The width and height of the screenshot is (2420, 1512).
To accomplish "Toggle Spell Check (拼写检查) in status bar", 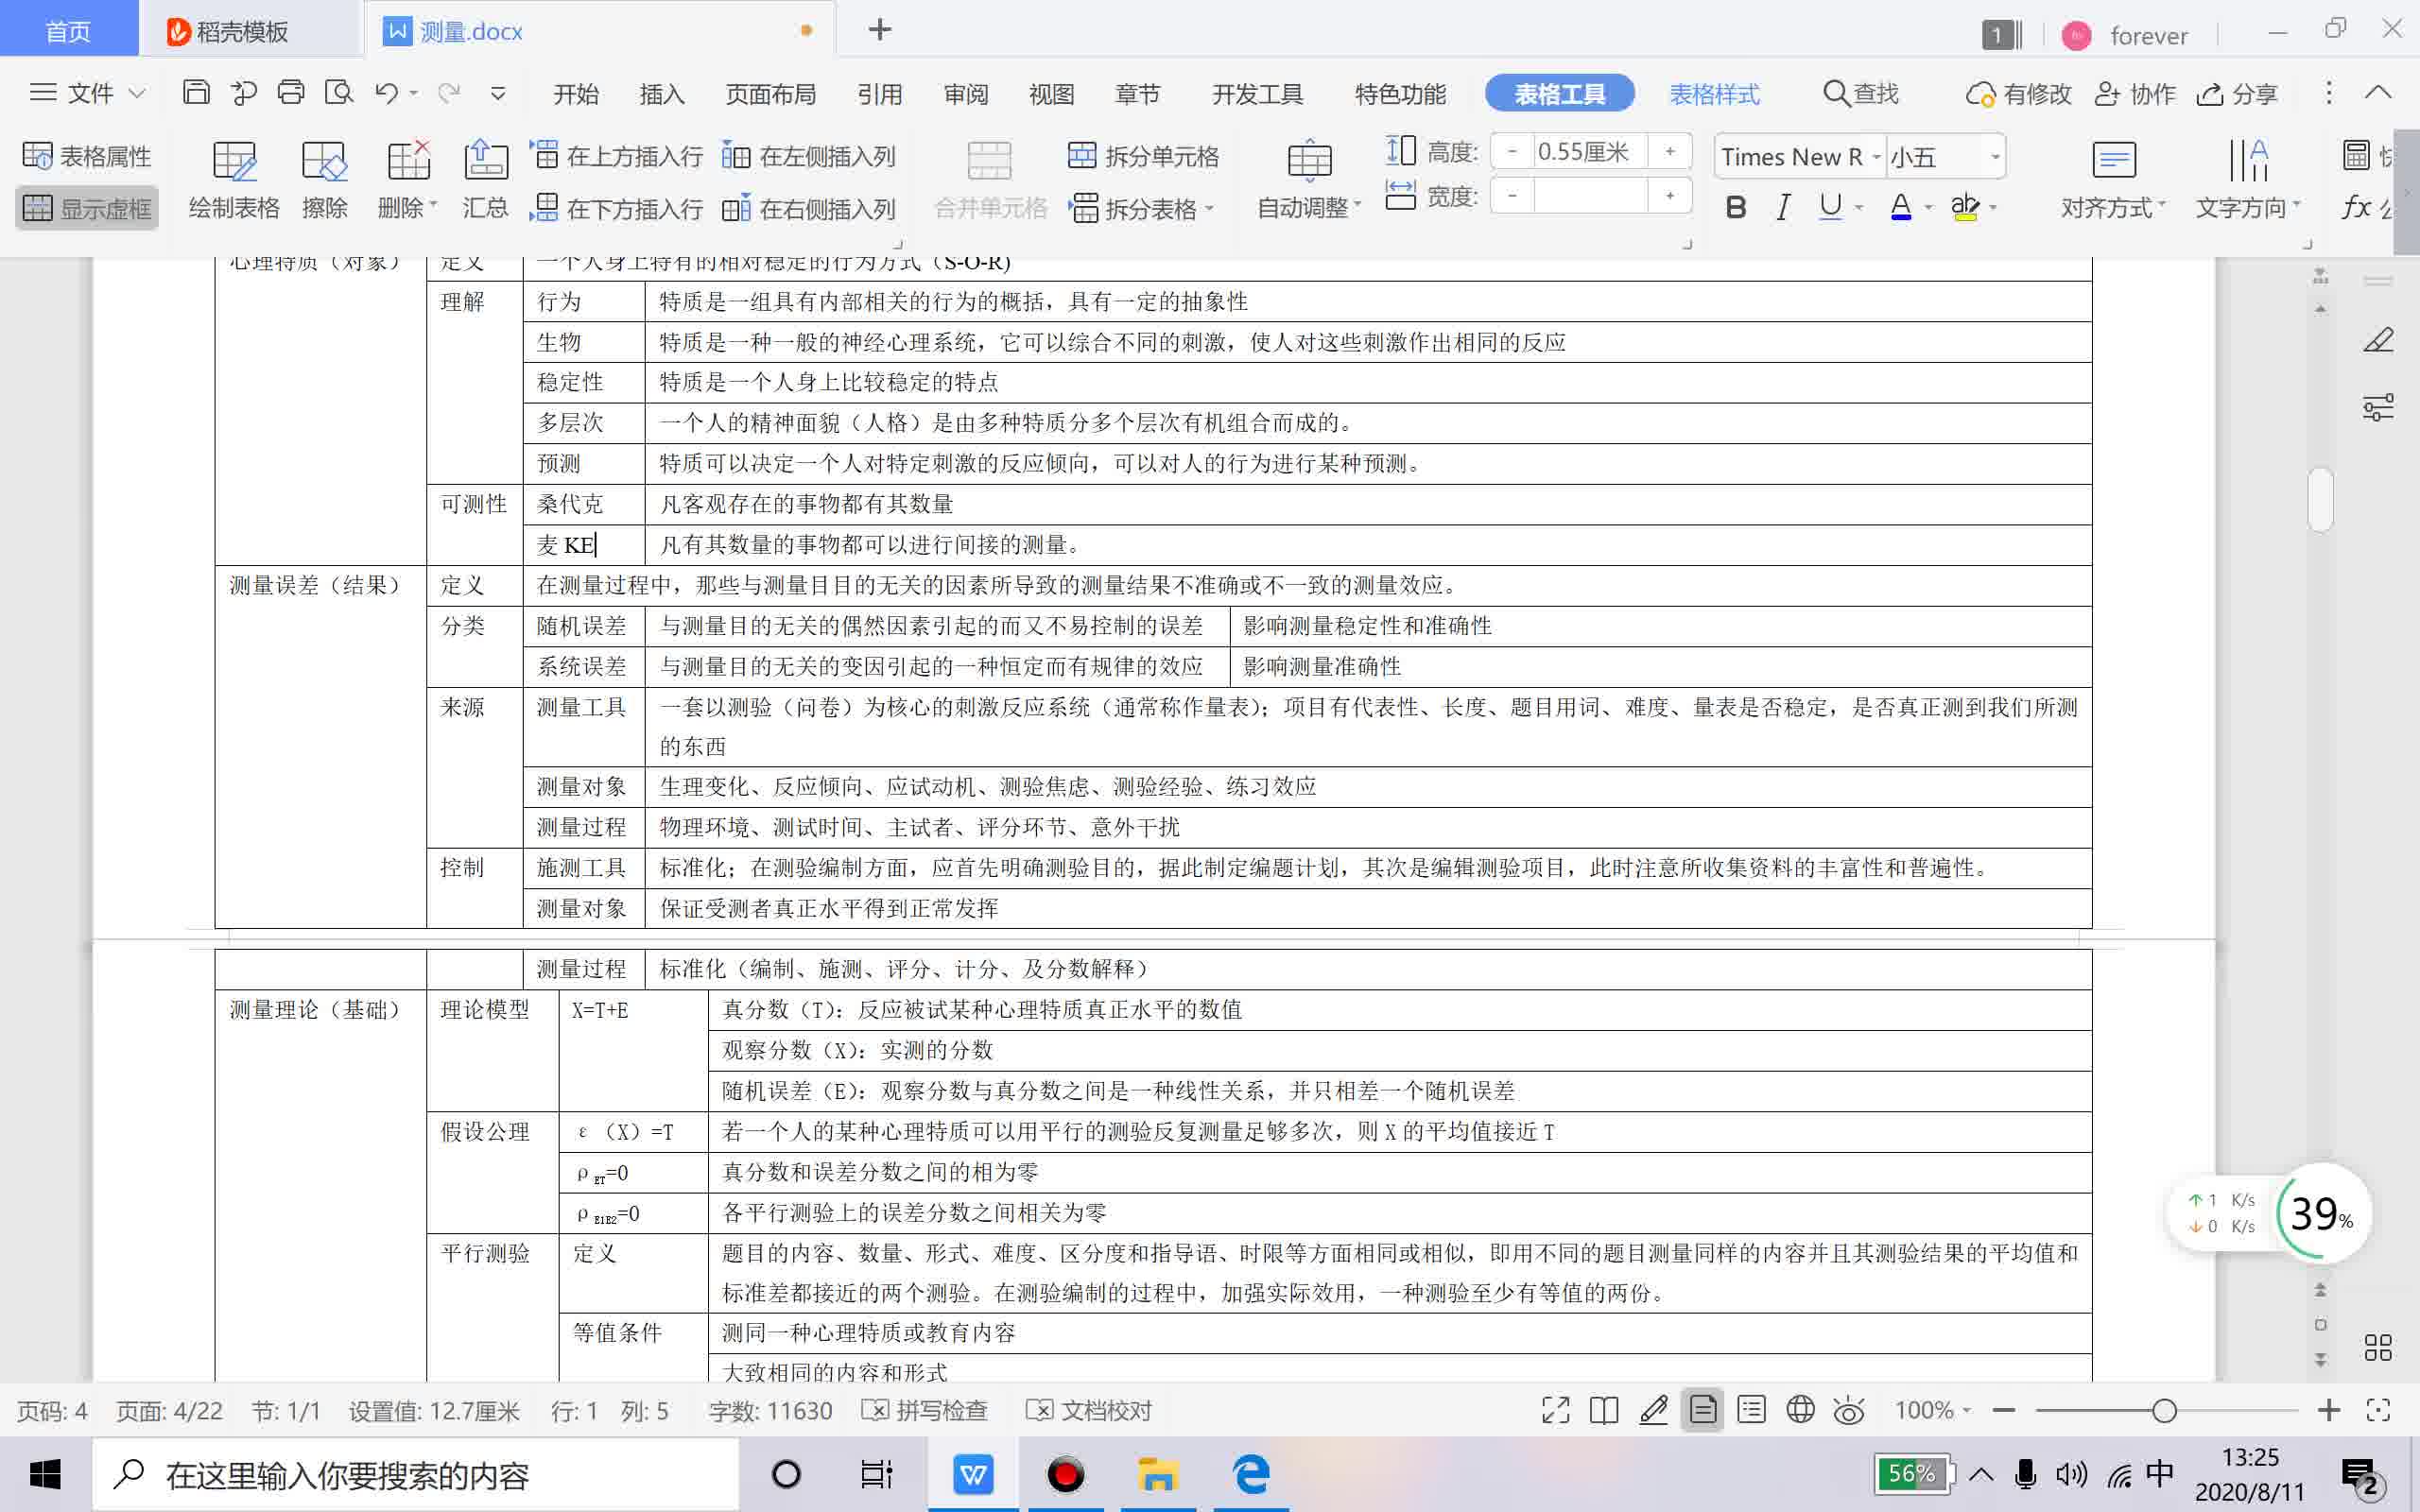I will tap(925, 1410).
